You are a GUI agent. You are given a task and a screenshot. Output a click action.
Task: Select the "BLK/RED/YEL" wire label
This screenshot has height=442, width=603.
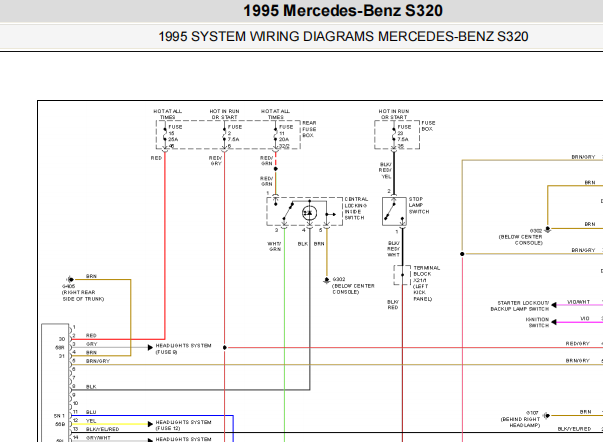pos(385,170)
